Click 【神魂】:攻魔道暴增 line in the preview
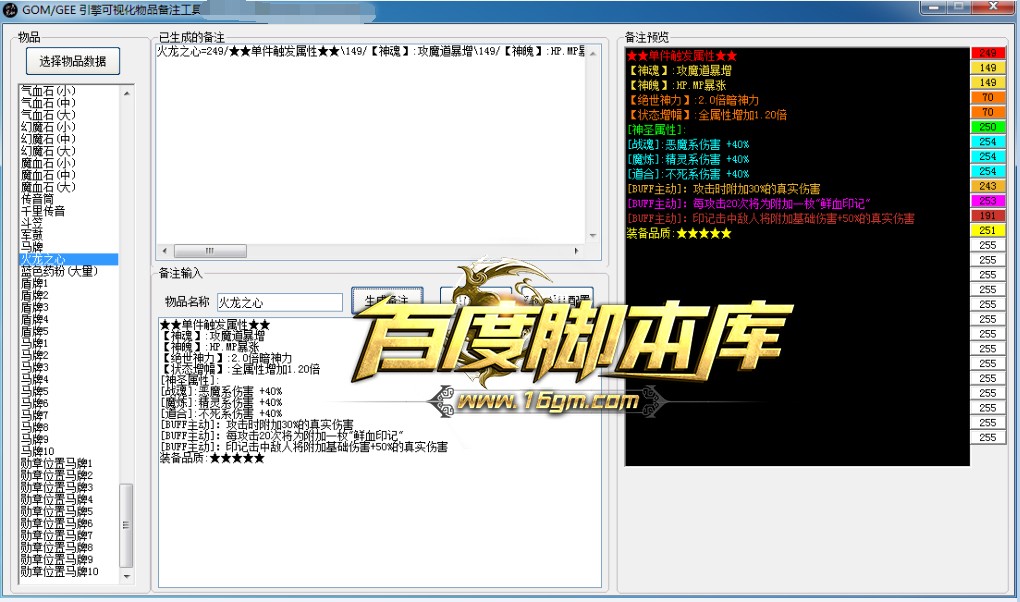This screenshot has width=1020, height=602. click(679, 70)
